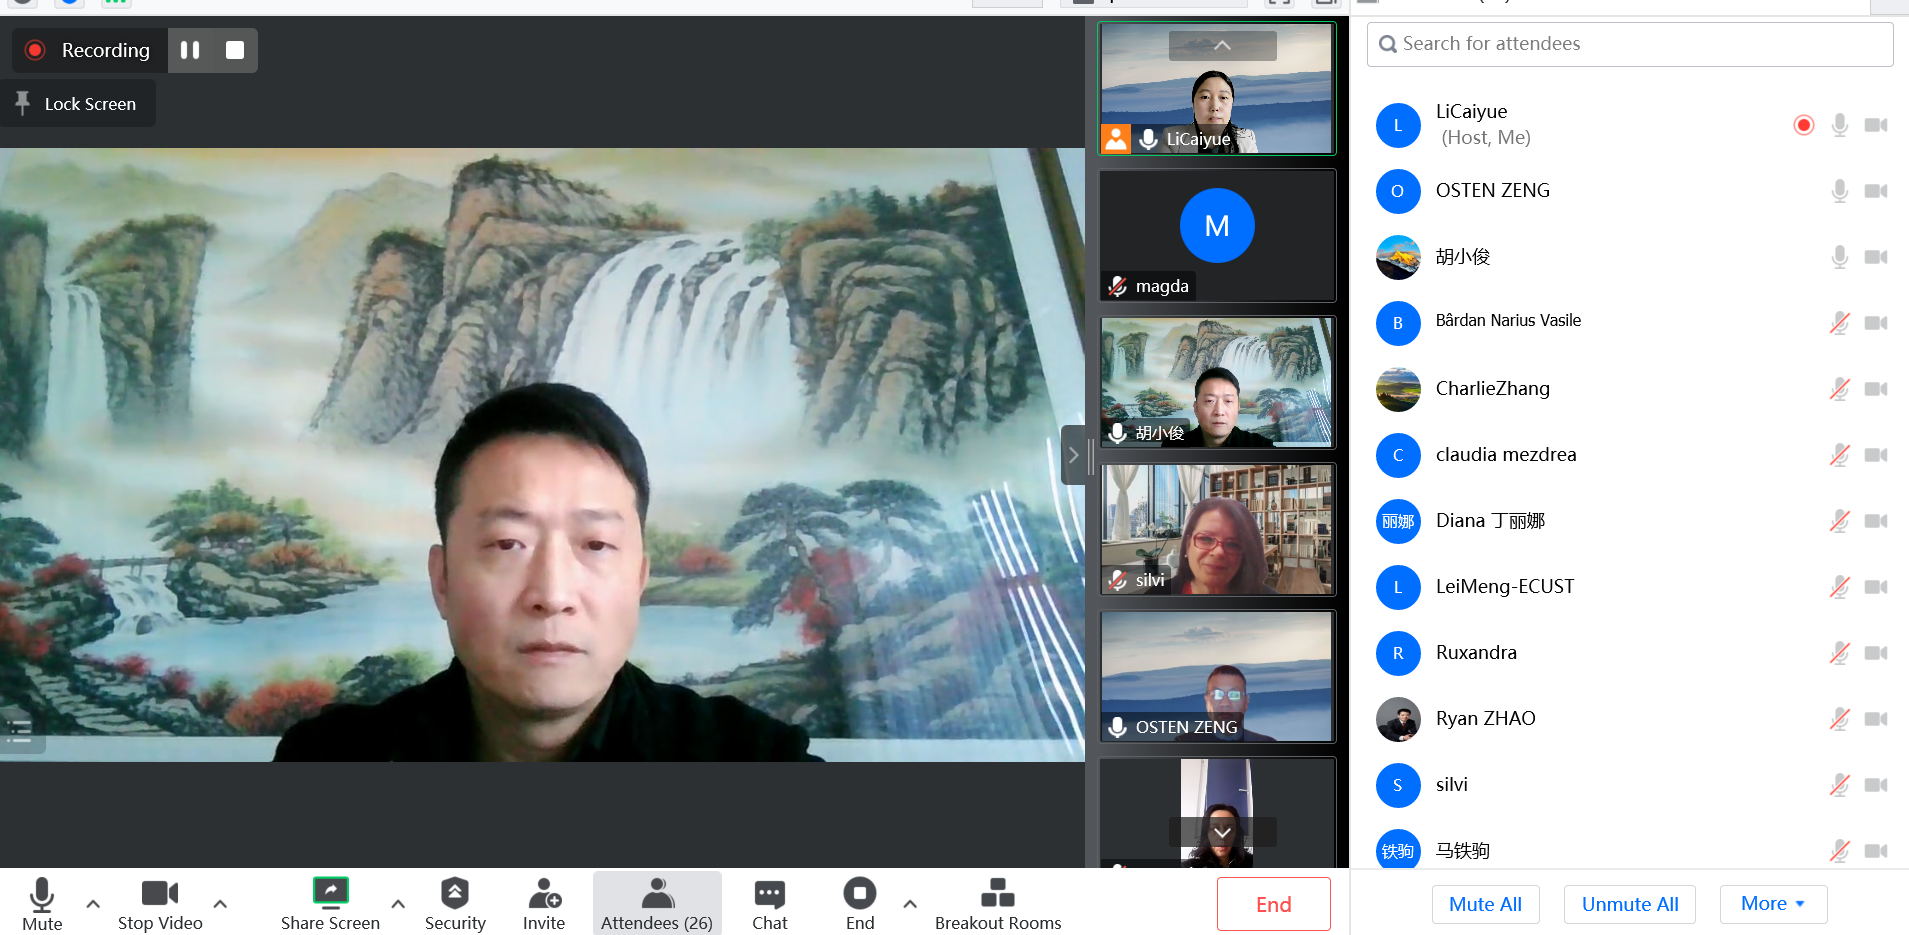The image size is (1909, 935).
Task: Click the Lock Screen pin icon
Action: coord(23,103)
